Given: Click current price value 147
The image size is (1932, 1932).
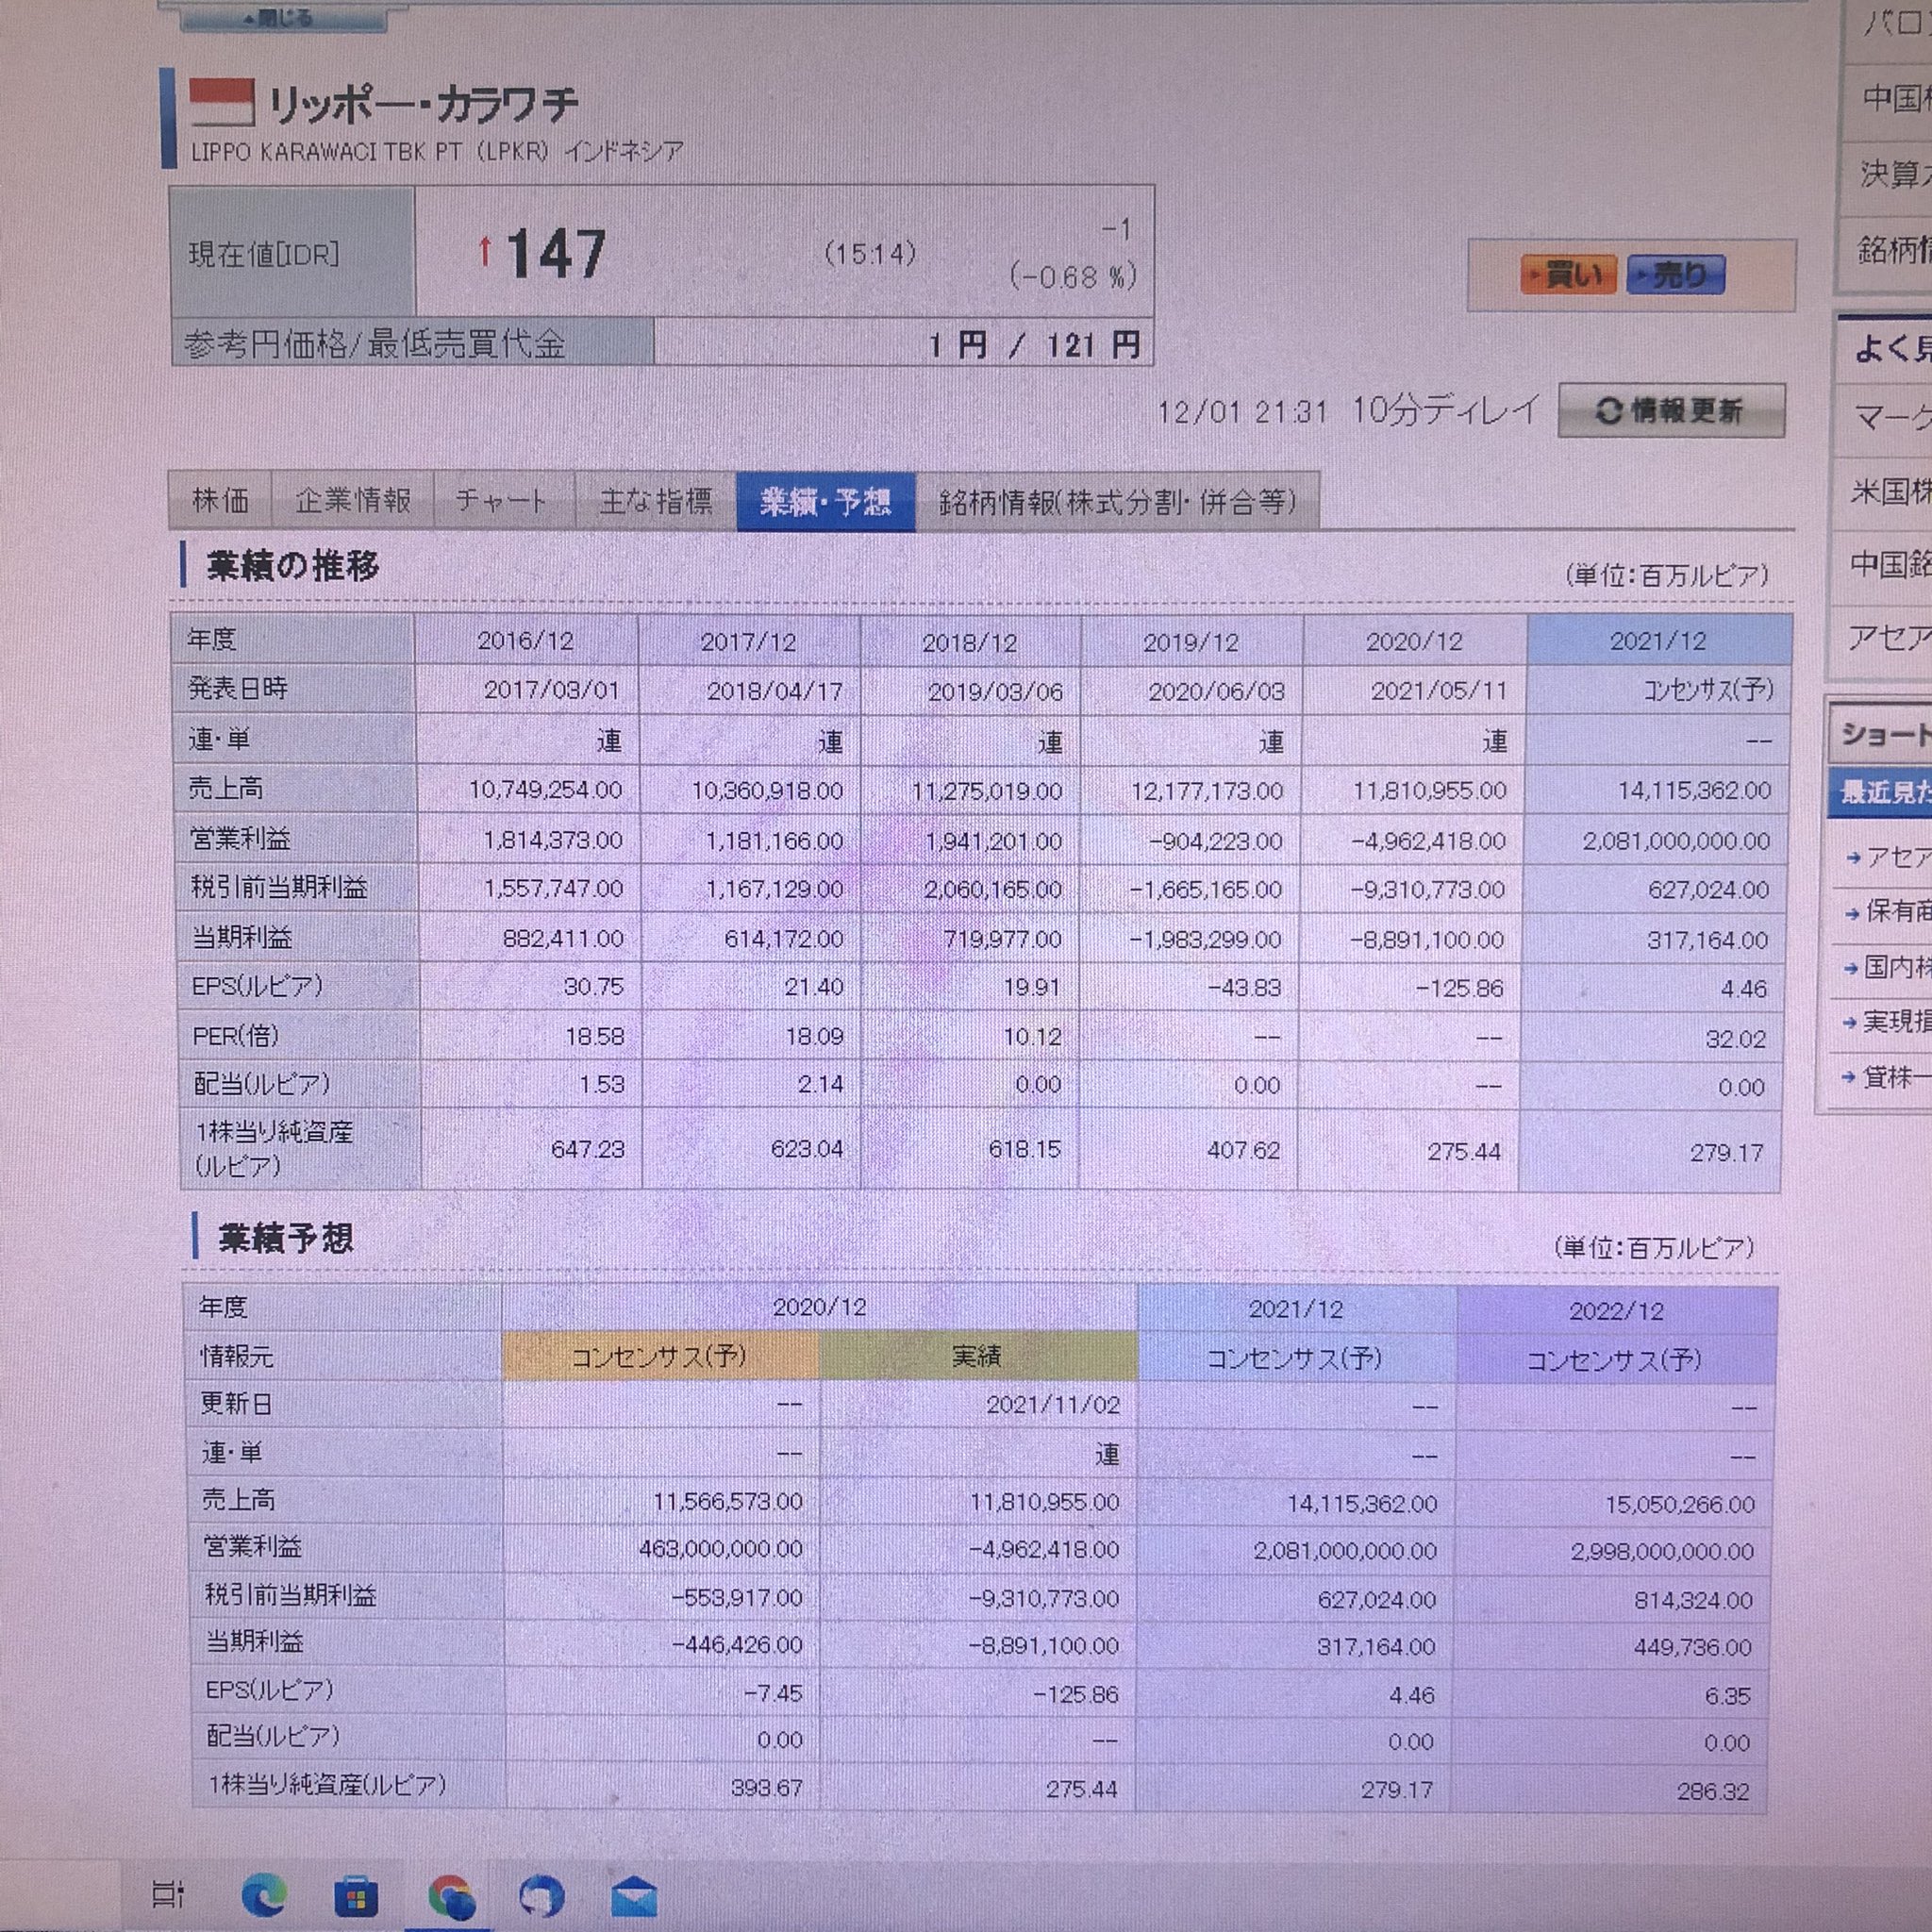Looking at the screenshot, I should coord(556,253).
